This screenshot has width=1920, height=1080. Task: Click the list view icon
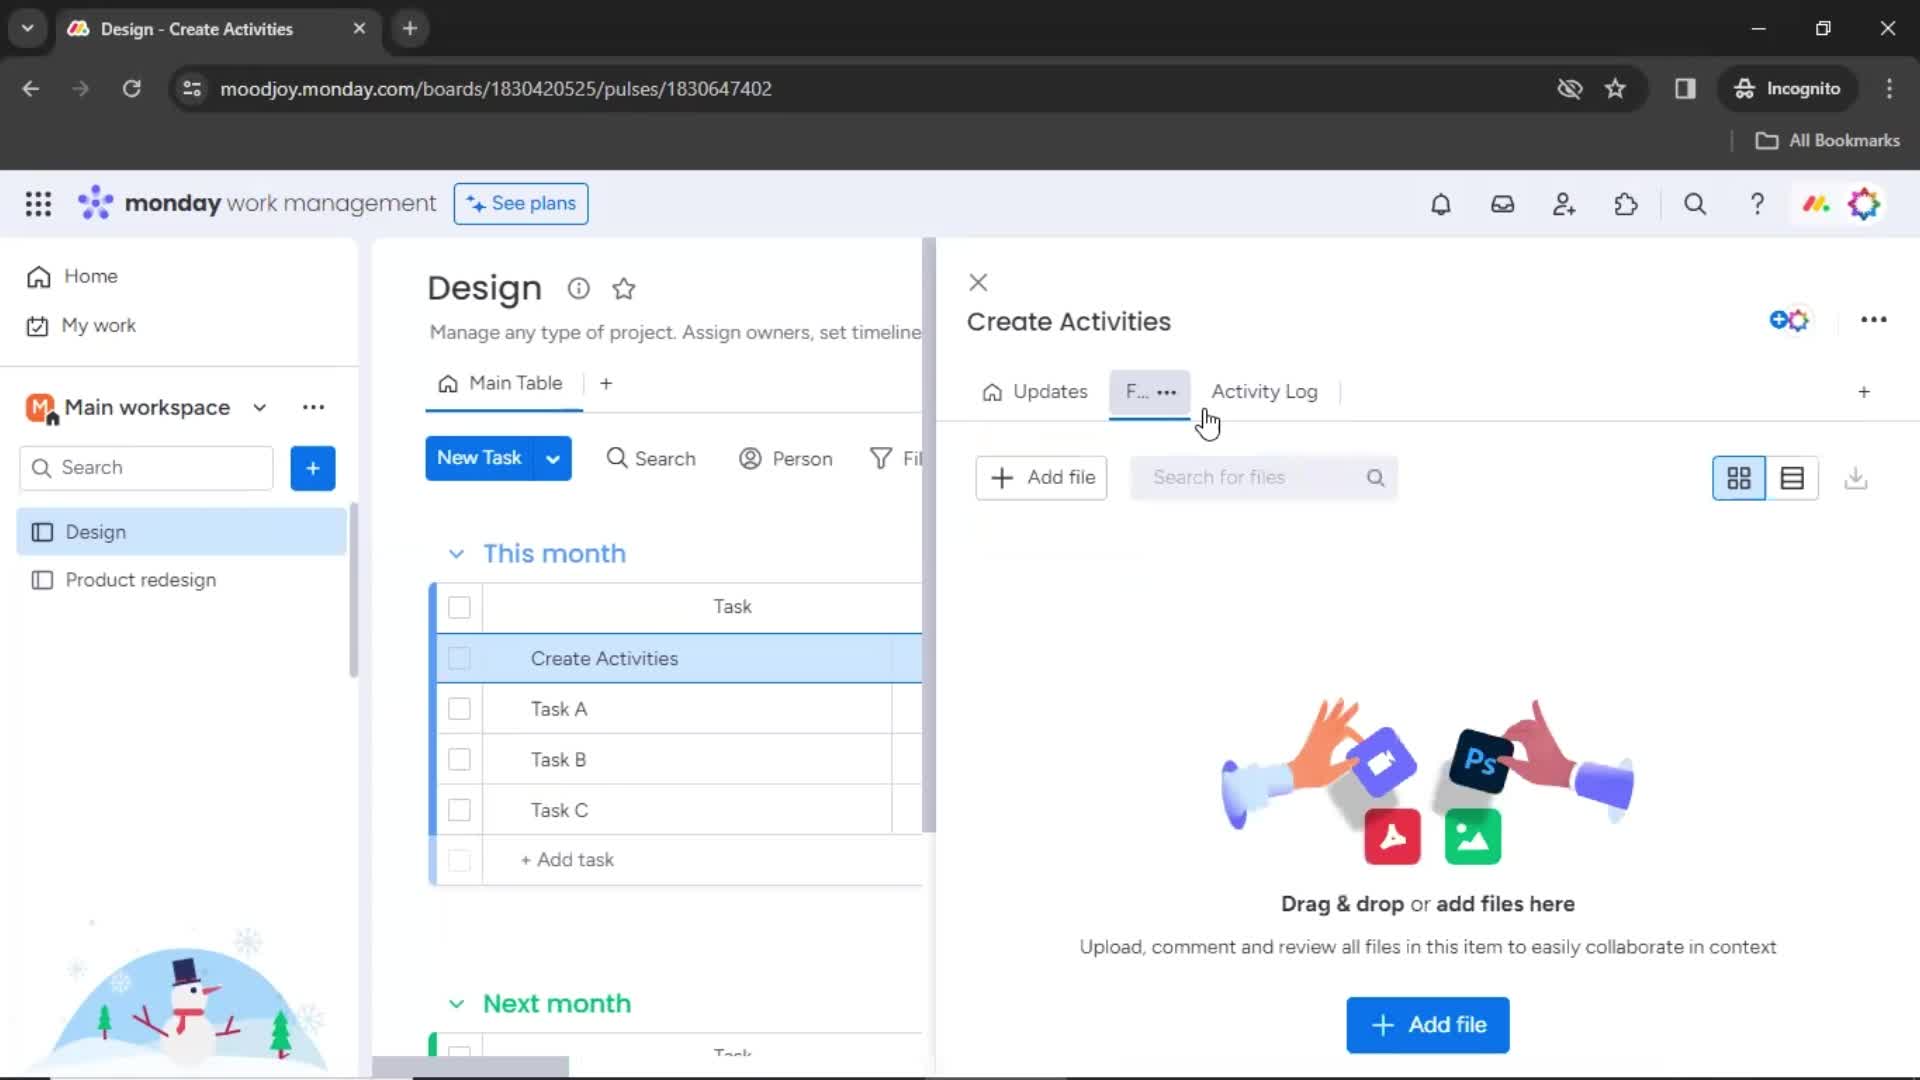point(1792,477)
